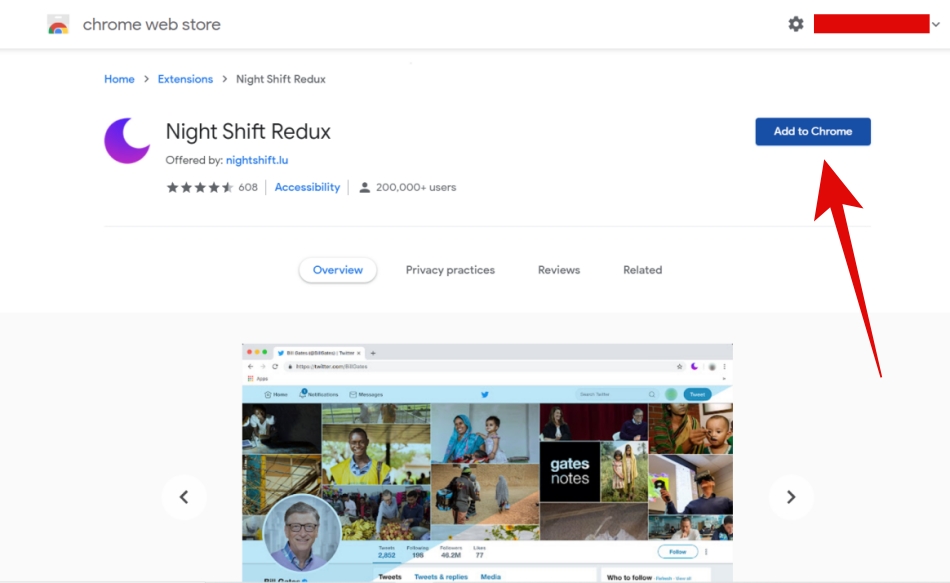Click Add to Chrome button

tap(812, 132)
